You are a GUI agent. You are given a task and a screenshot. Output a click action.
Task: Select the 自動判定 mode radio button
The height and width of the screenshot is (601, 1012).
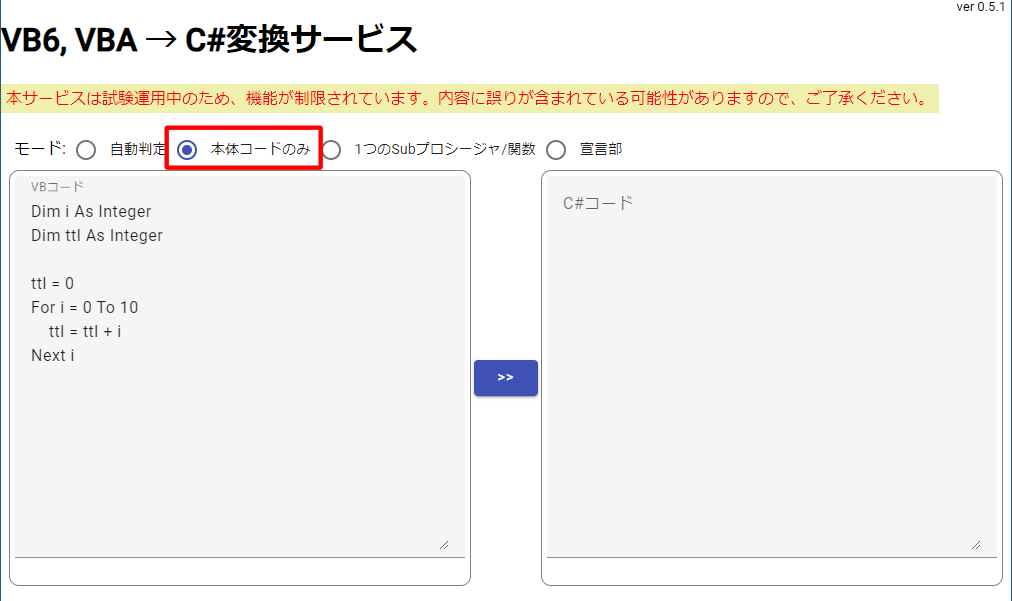tap(86, 150)
